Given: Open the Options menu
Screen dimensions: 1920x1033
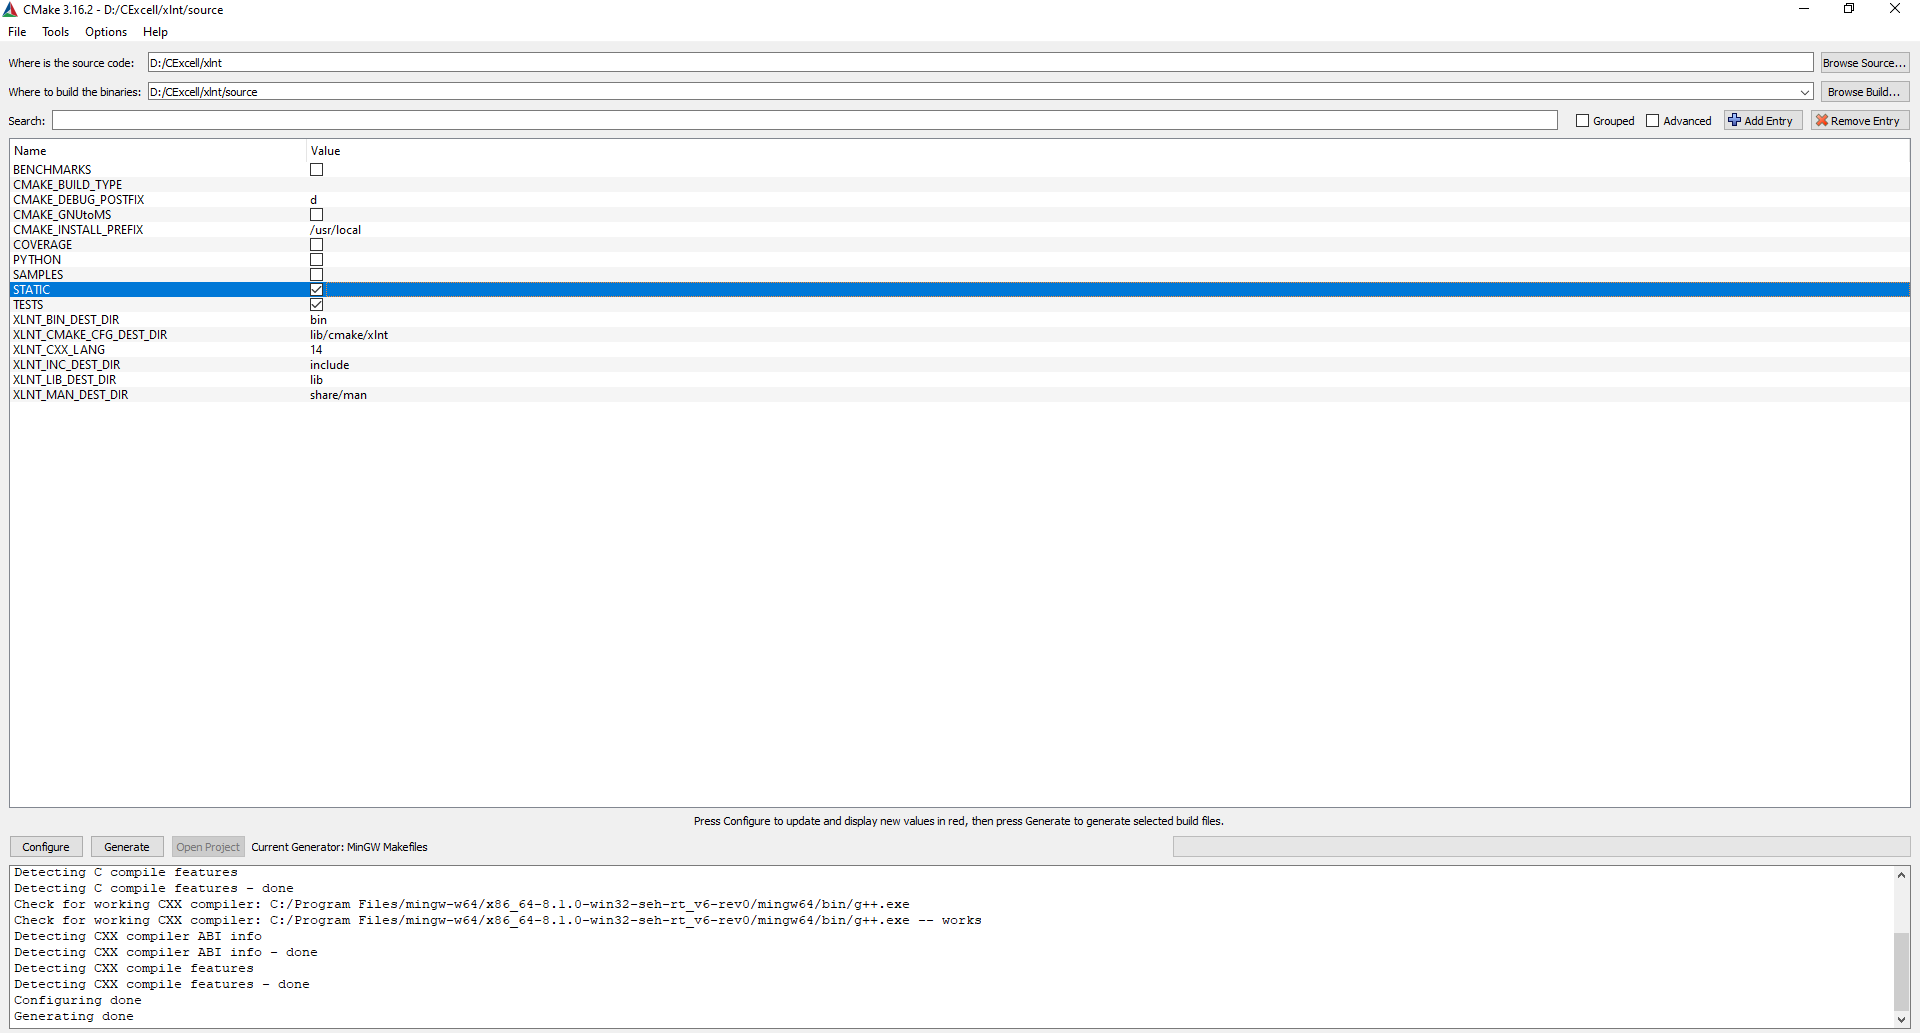Looking at the screenshot, I should point(105,31).
